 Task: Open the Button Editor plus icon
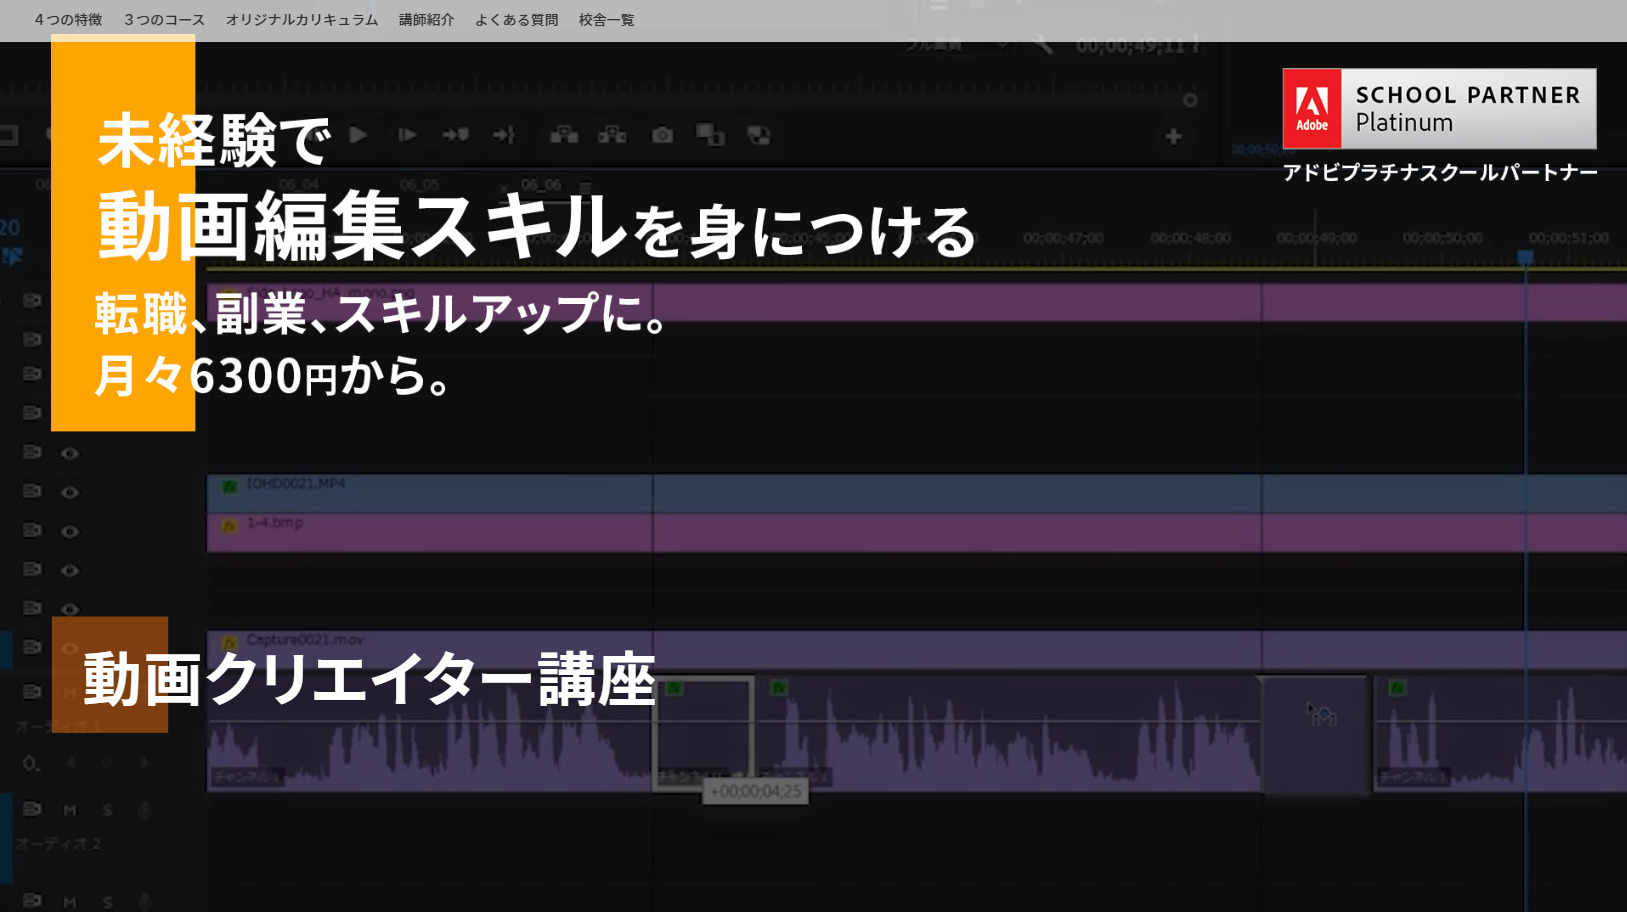click(x=1173, y=136)
